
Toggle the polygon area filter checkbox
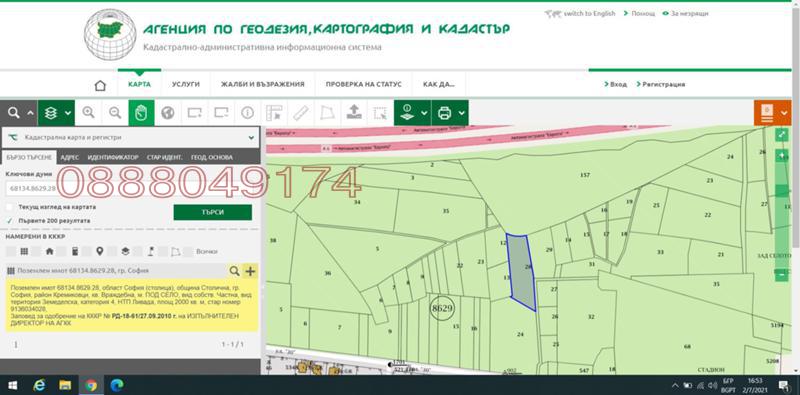(x=163, y=251)
